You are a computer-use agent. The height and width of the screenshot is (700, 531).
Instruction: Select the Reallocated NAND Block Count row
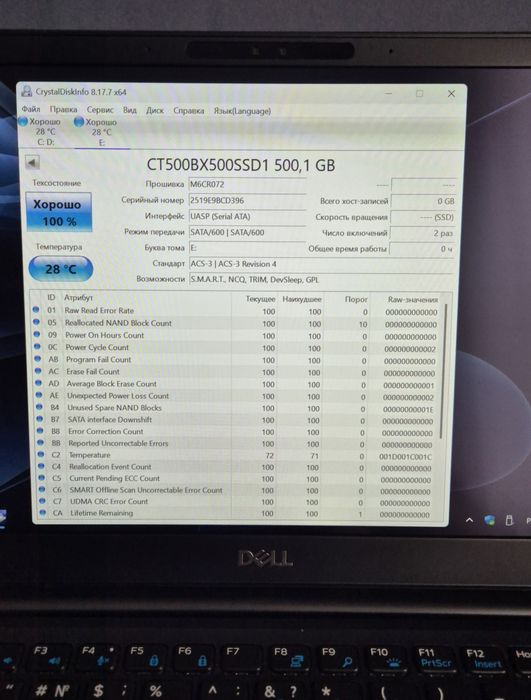(x=236, y=323)
